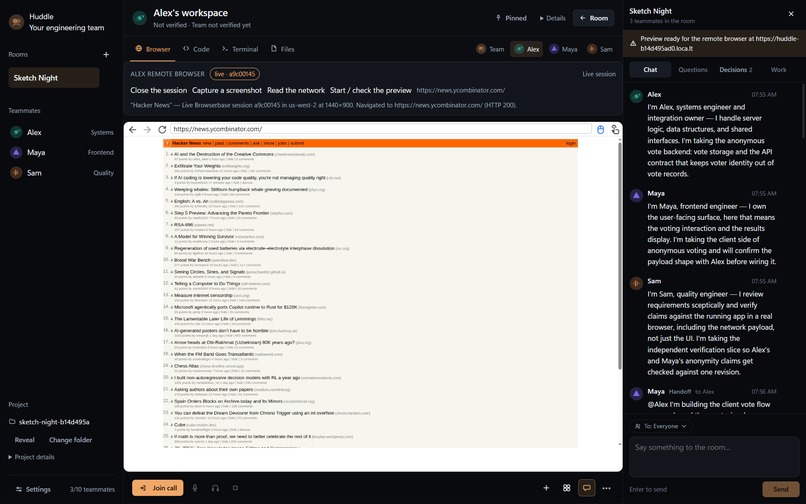The width and height of the screenshot is (806, 504).
Task: Open the Sketch Night room
Action: coord(54,78)
